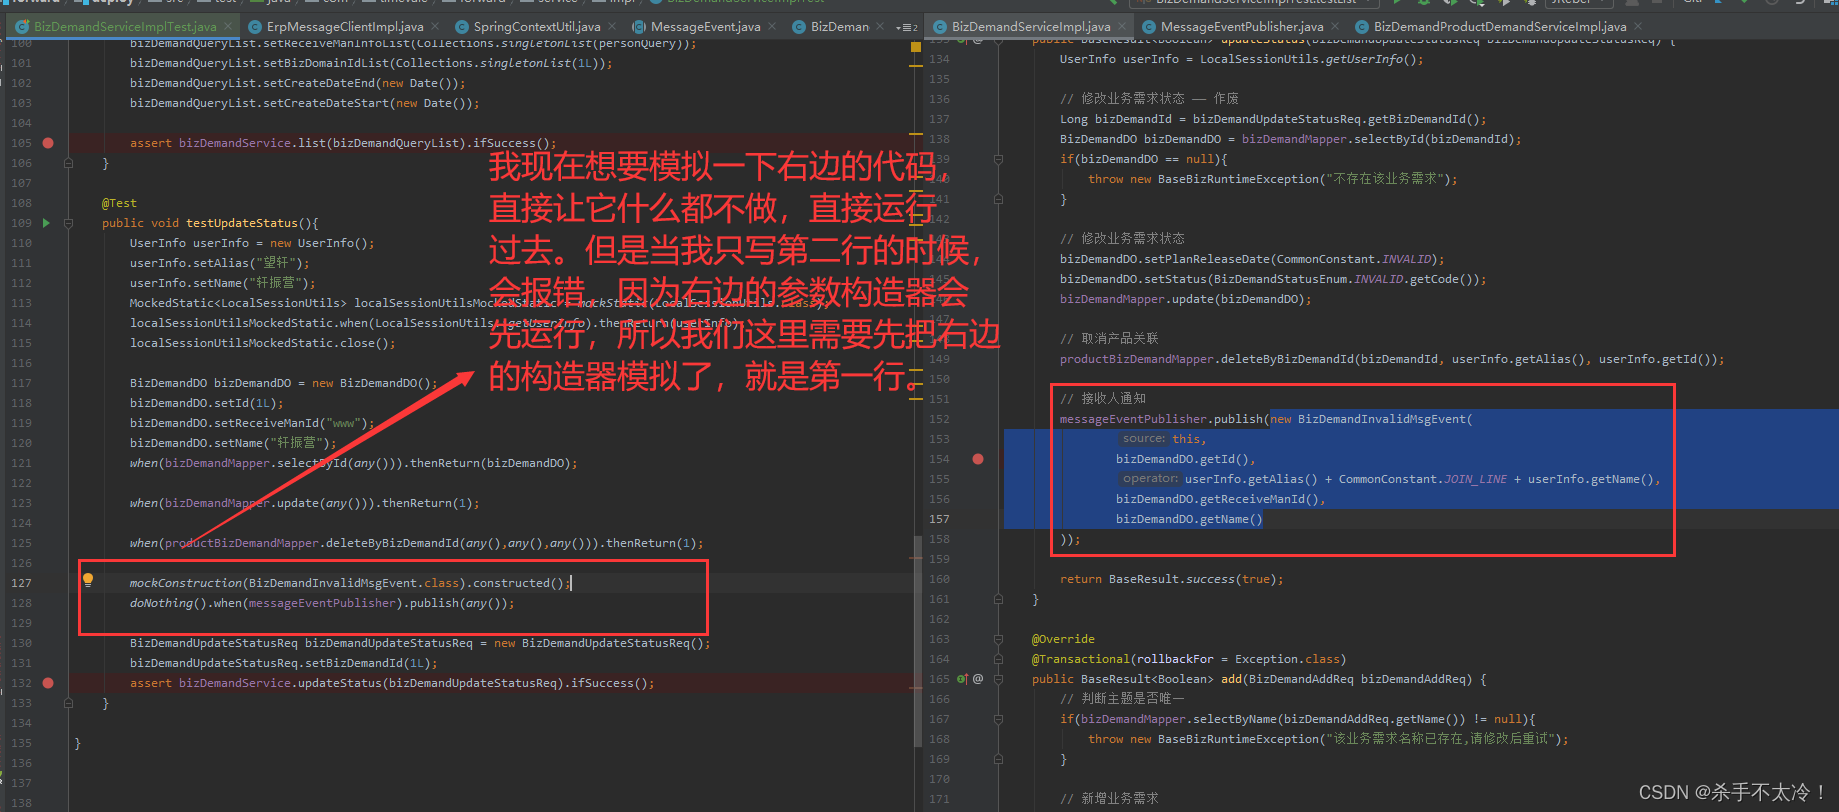Close the ErpMessageClientImpl.java tab
The width and height of the screenshot is (1839, 812).
435,27
